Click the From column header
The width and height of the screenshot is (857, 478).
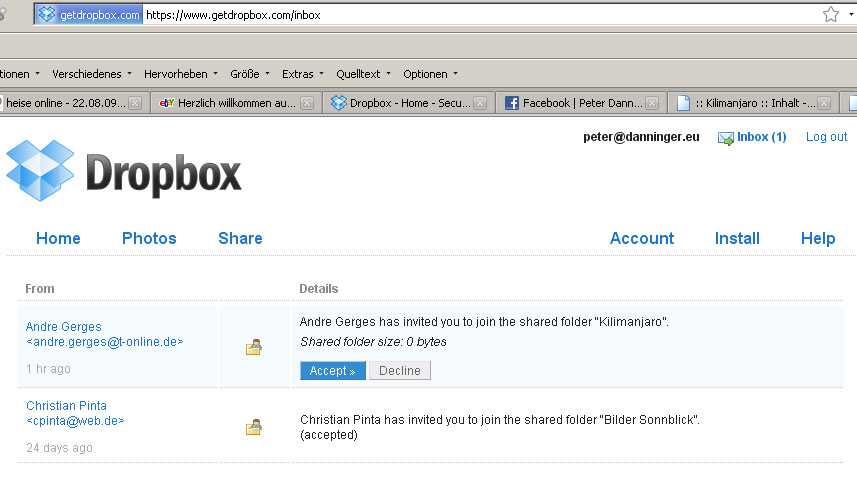pos(39,288)
